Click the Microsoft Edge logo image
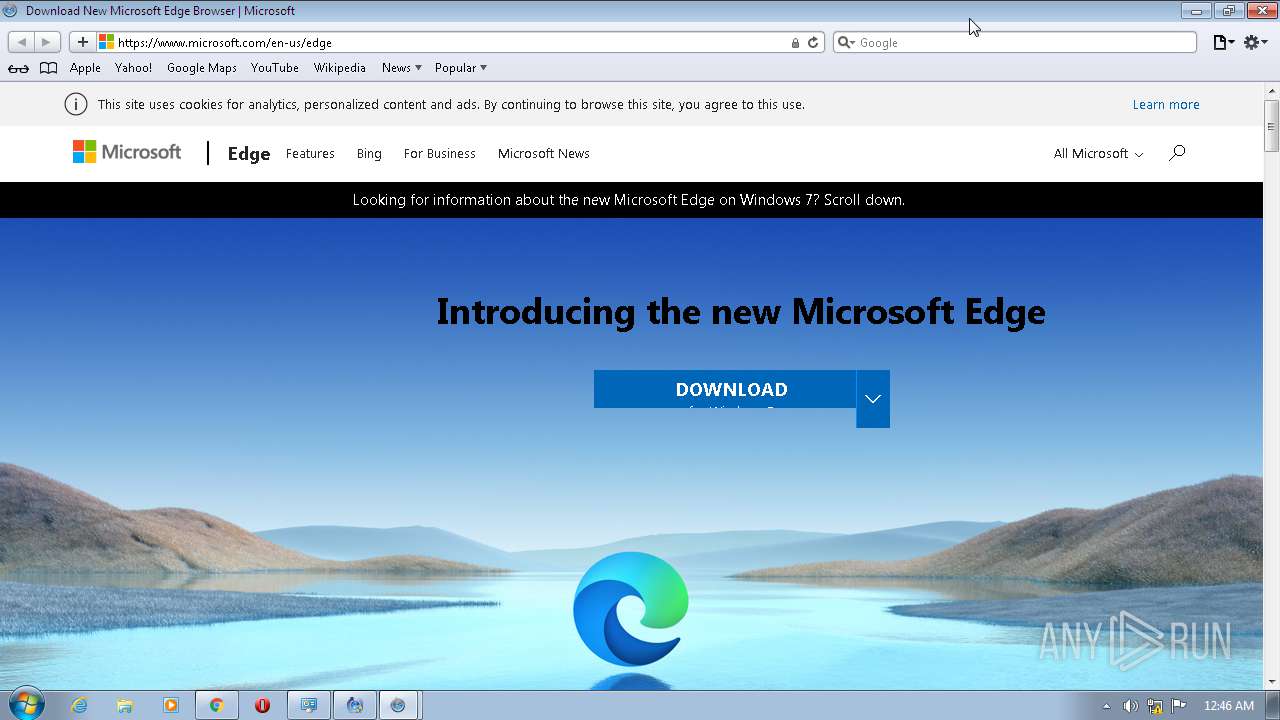Image resolution: width=1280 pixels, height=720 pixels. 631,609
